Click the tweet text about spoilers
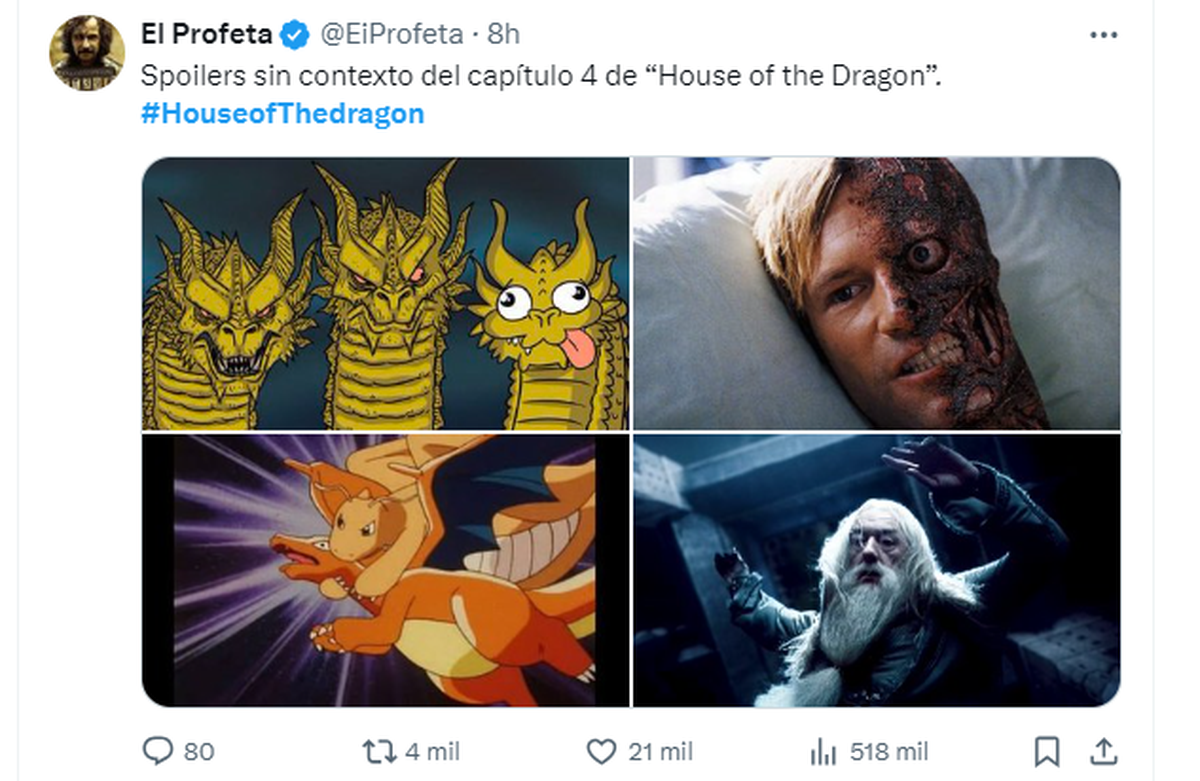 [540, 76]
